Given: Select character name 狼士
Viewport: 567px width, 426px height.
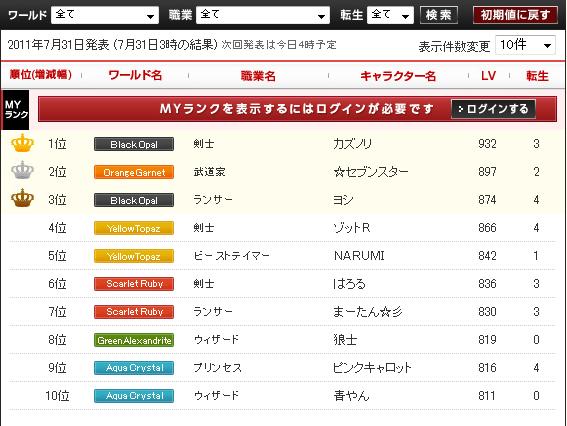Looking at the screenshot, I should pyautogui.click(x=345, y=340).
